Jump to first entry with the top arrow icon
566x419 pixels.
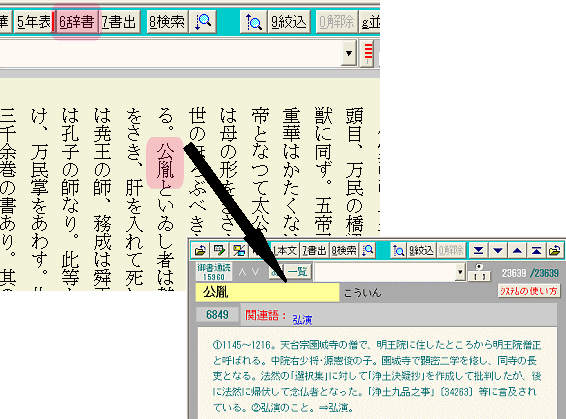coord(536,250)
